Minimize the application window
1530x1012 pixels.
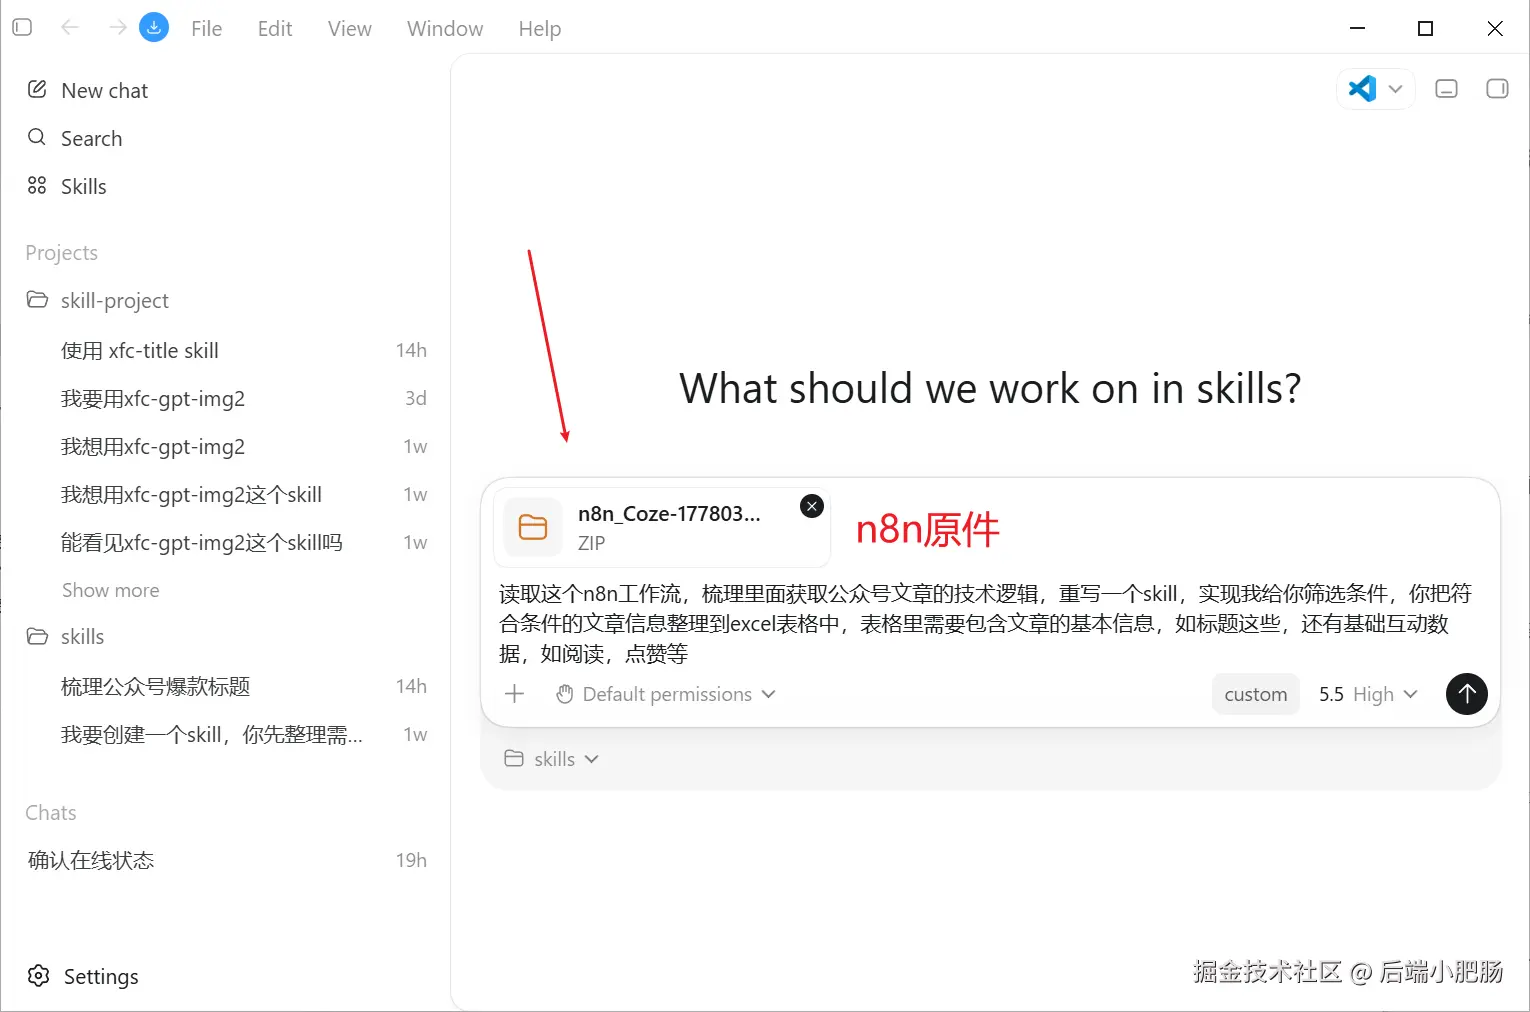point(1357,28)
